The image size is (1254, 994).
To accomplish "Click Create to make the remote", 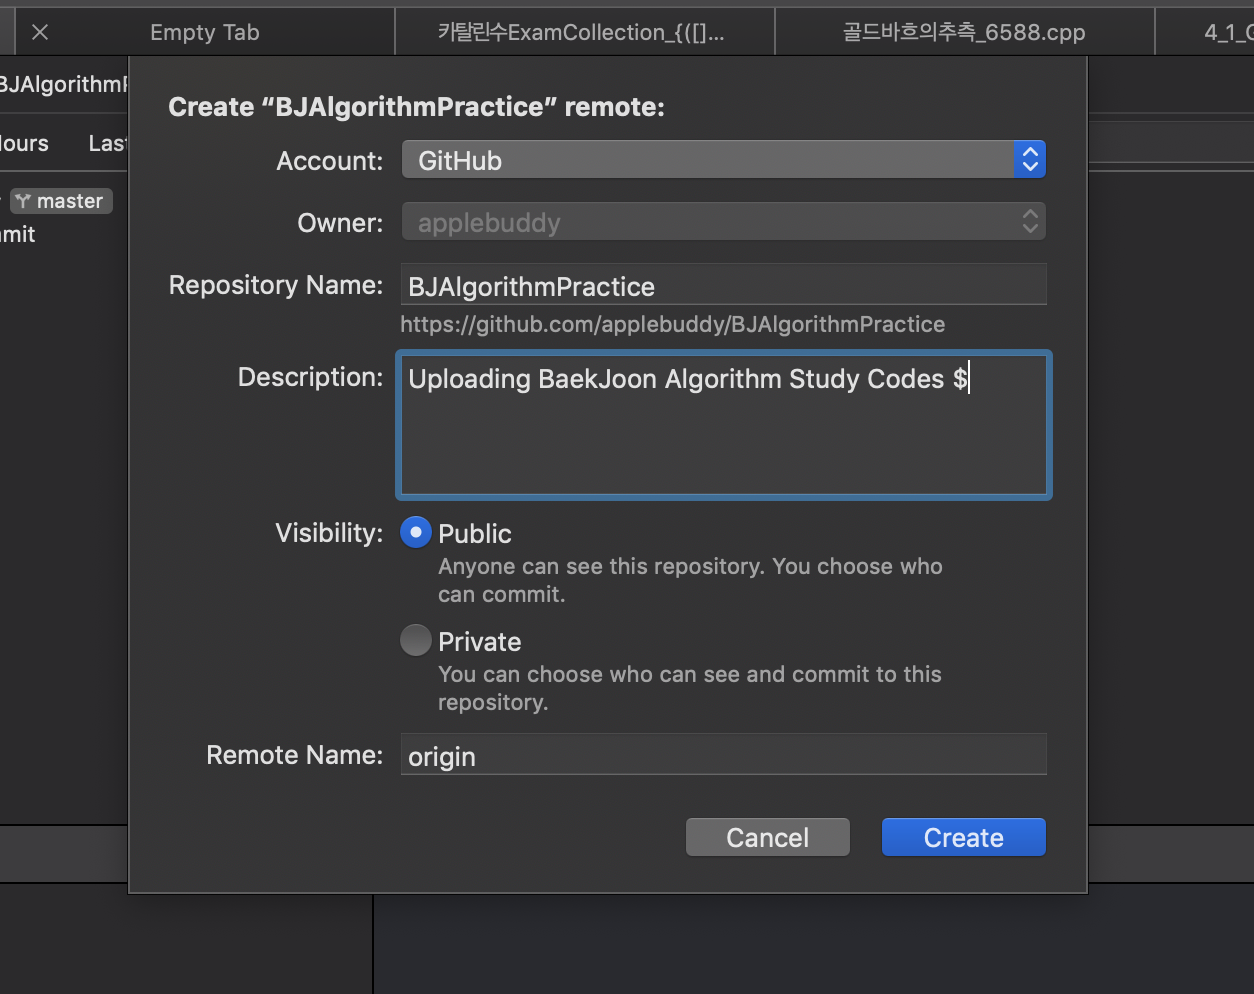I will click(963, 837).
